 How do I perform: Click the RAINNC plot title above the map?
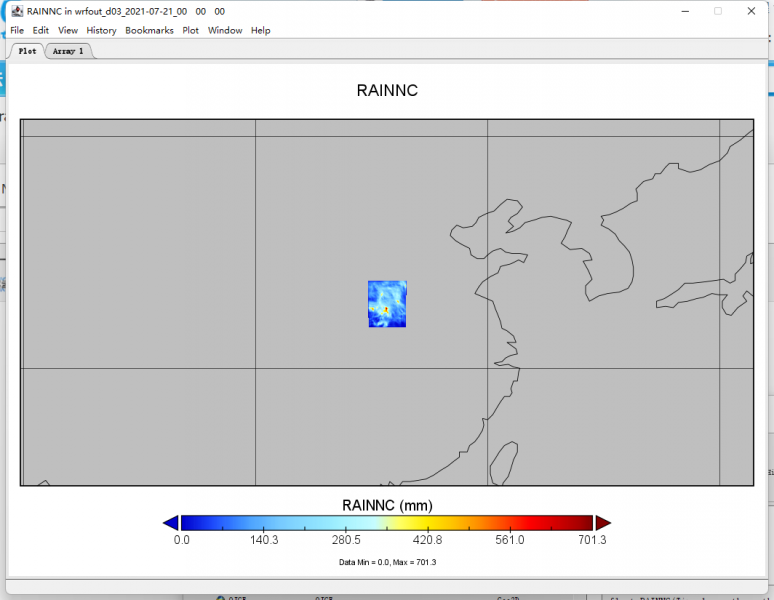(387, 91)
